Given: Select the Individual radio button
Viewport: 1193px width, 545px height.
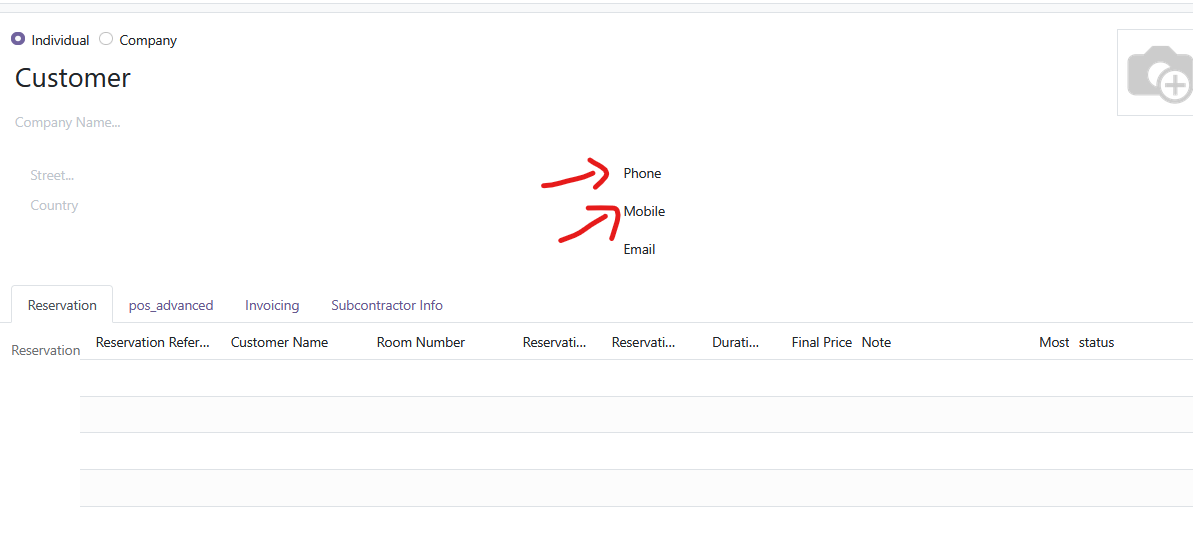Looking at the screenshot, I should [x=18, y=39].
